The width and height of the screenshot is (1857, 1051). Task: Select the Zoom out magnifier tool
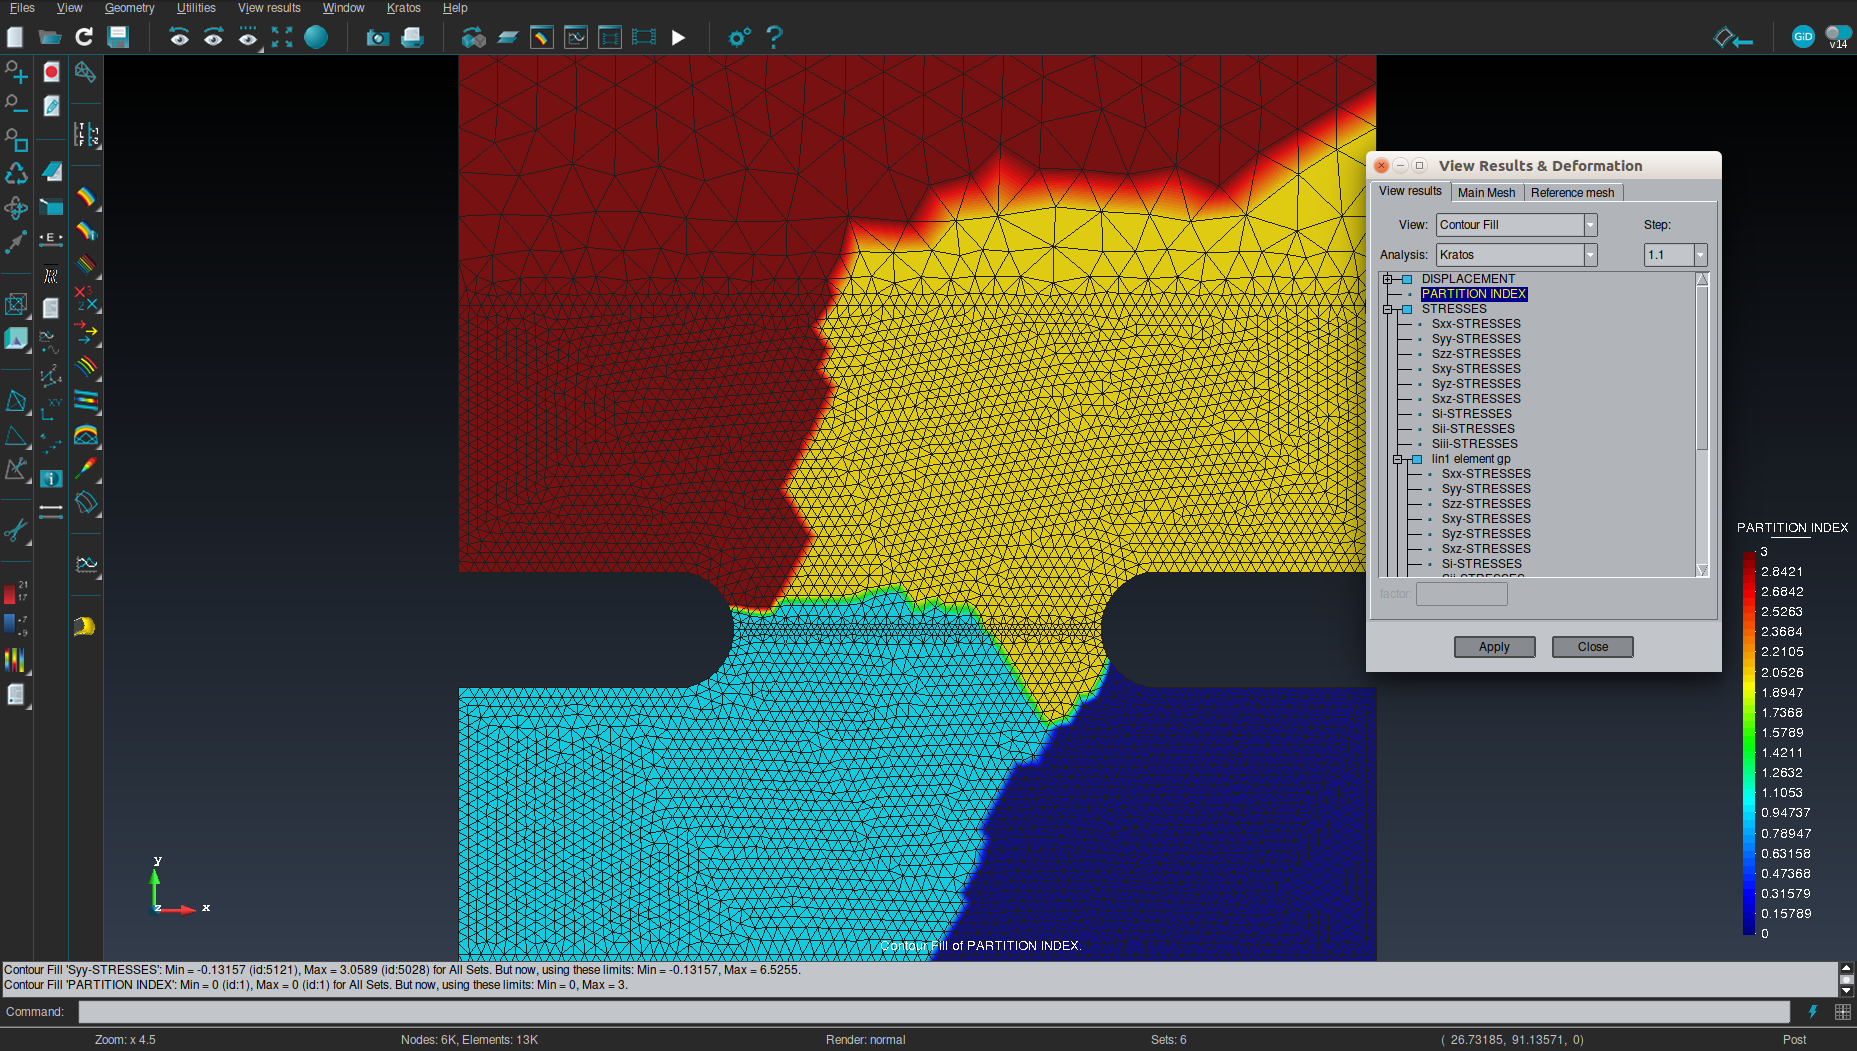point(16,105)
